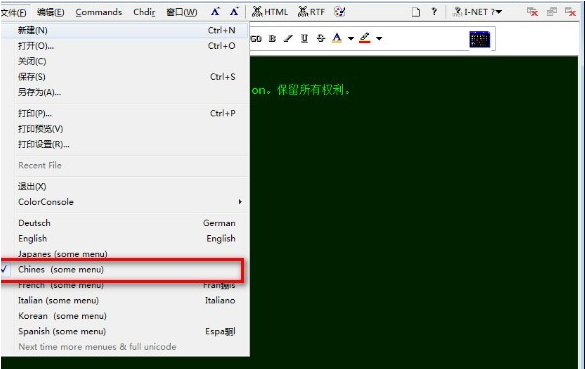
Task: Toggle italic text formatting
Action: click(x=288, y=38)
